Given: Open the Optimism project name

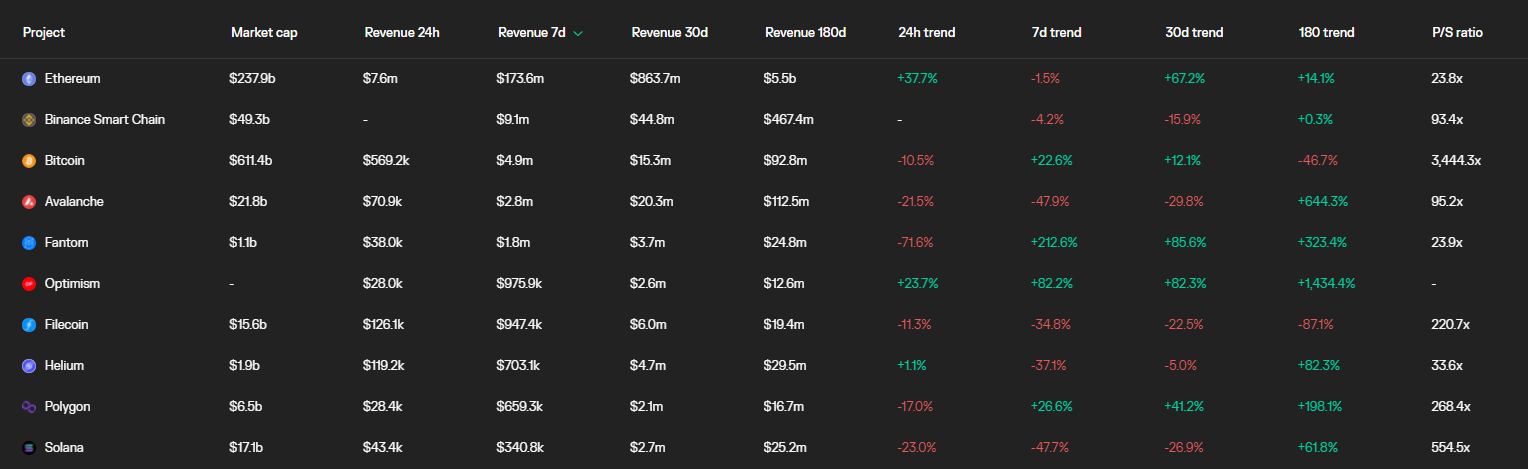Looking at the screenshot, I should pos(73,283).
